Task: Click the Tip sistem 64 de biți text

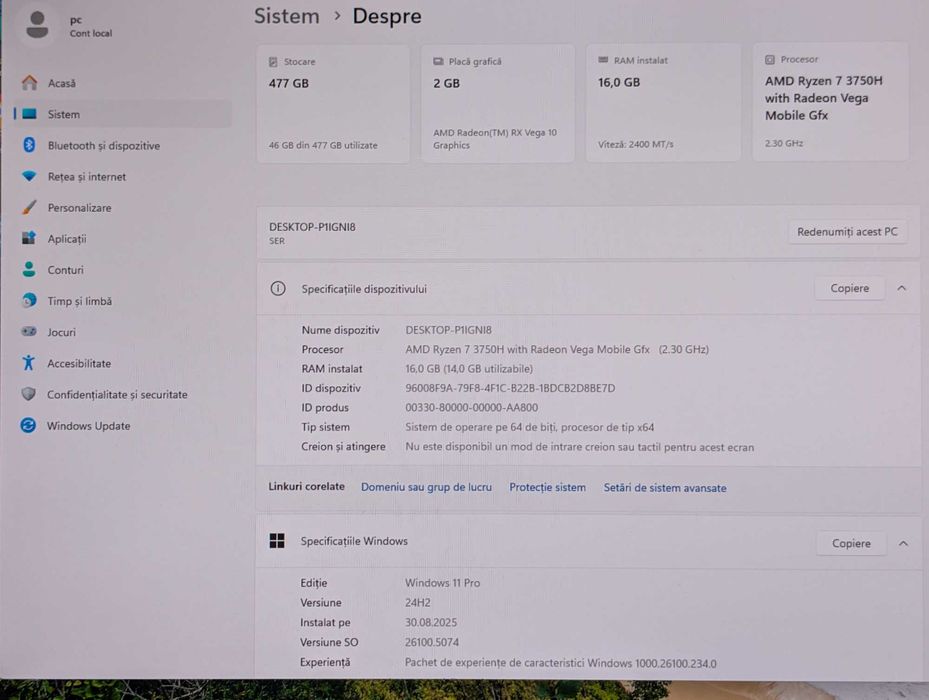Action: 530,427
